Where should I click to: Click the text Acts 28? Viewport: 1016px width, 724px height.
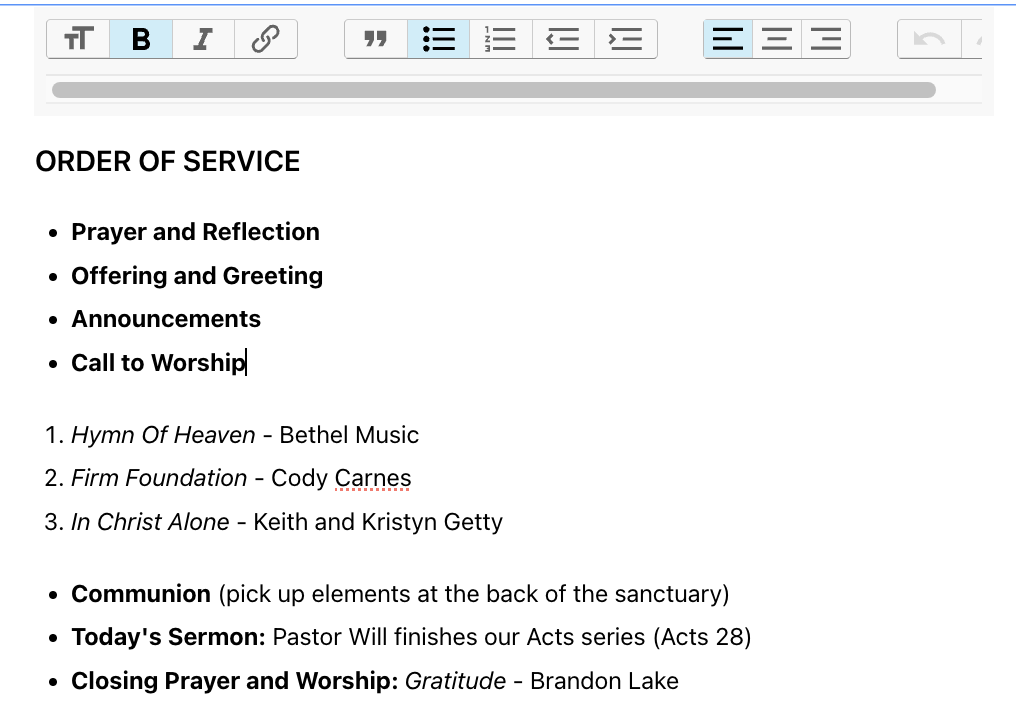click(x=702, y=637)
